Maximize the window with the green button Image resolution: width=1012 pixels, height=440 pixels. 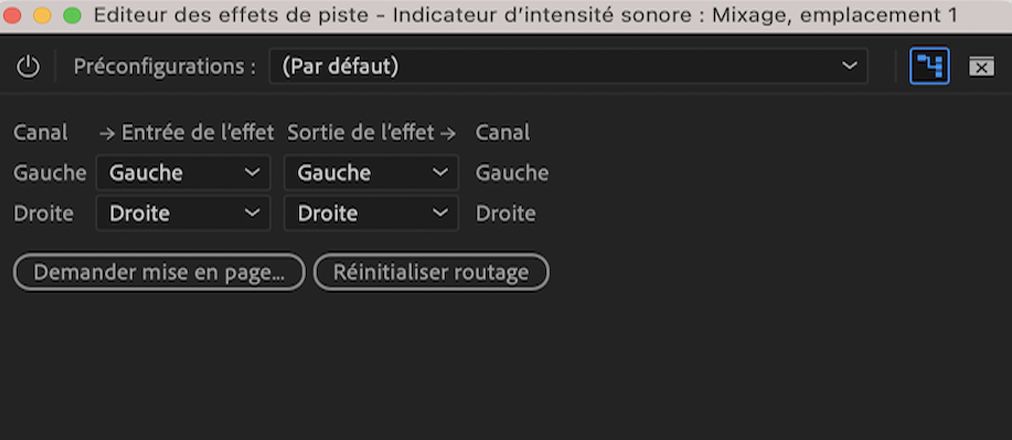tap(71, 15)
